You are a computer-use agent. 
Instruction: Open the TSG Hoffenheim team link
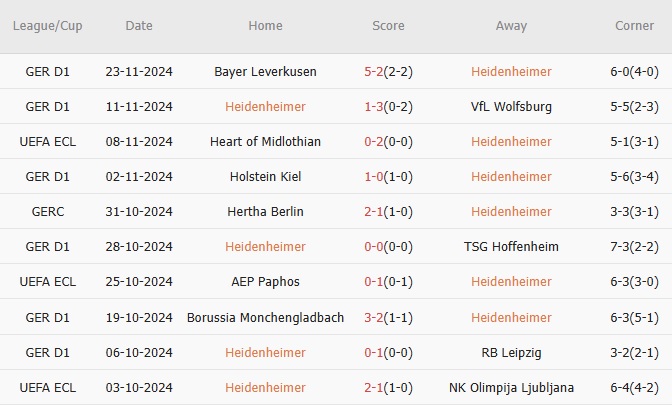511,247
